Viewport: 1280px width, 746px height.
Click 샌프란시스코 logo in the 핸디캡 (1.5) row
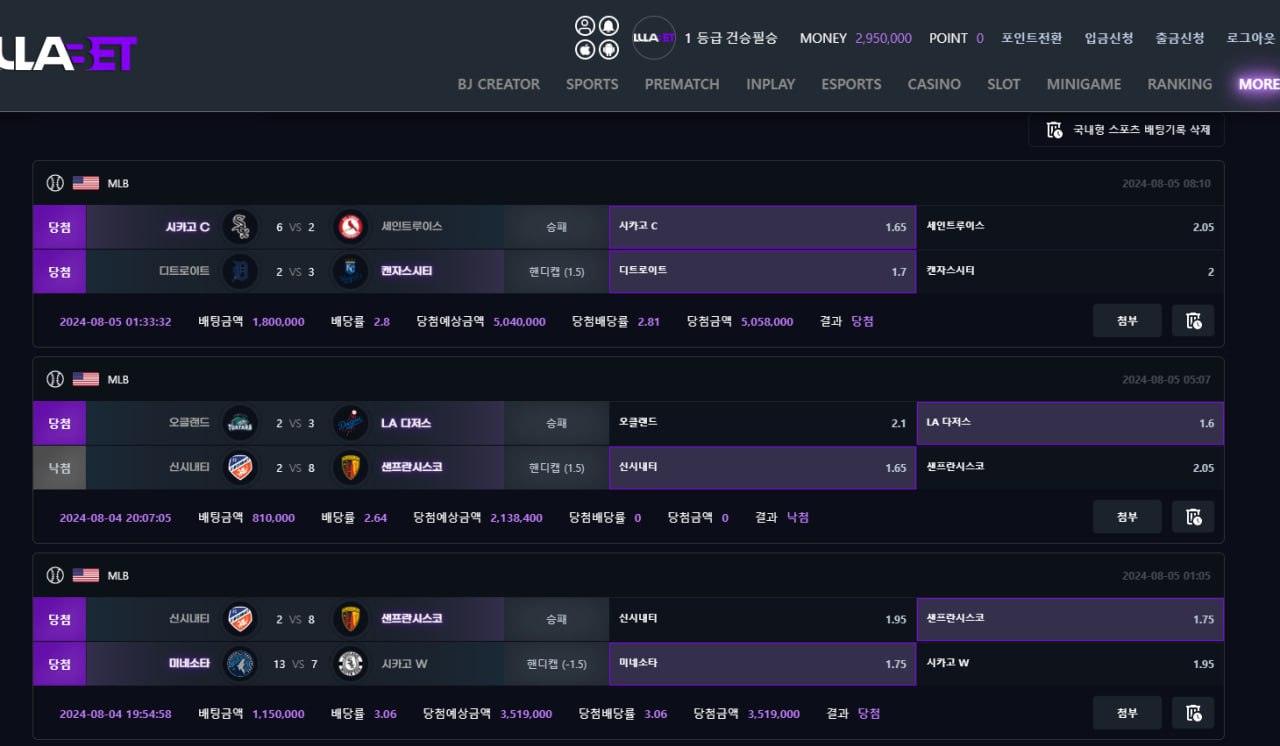350,467
